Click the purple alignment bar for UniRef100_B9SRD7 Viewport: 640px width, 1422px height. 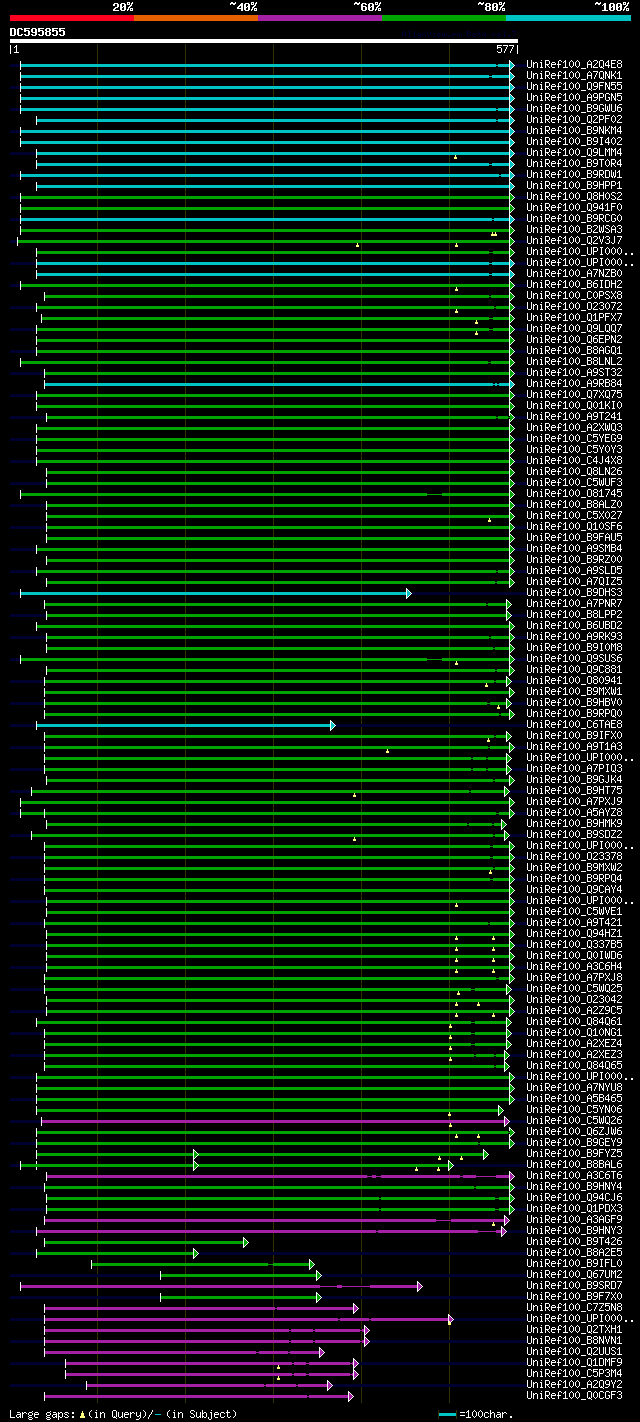pyautogui.click(x=221, y=1286)
